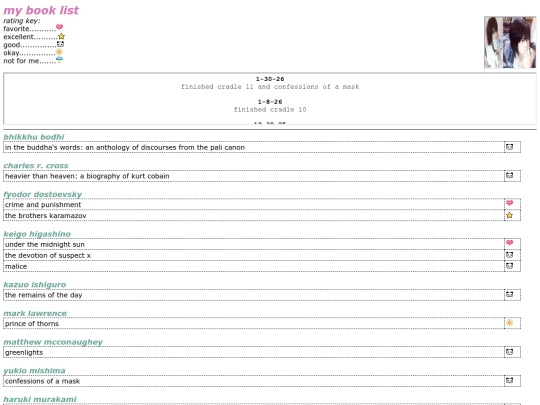
Task: Click the title greenlights
Action: point(24,352)
